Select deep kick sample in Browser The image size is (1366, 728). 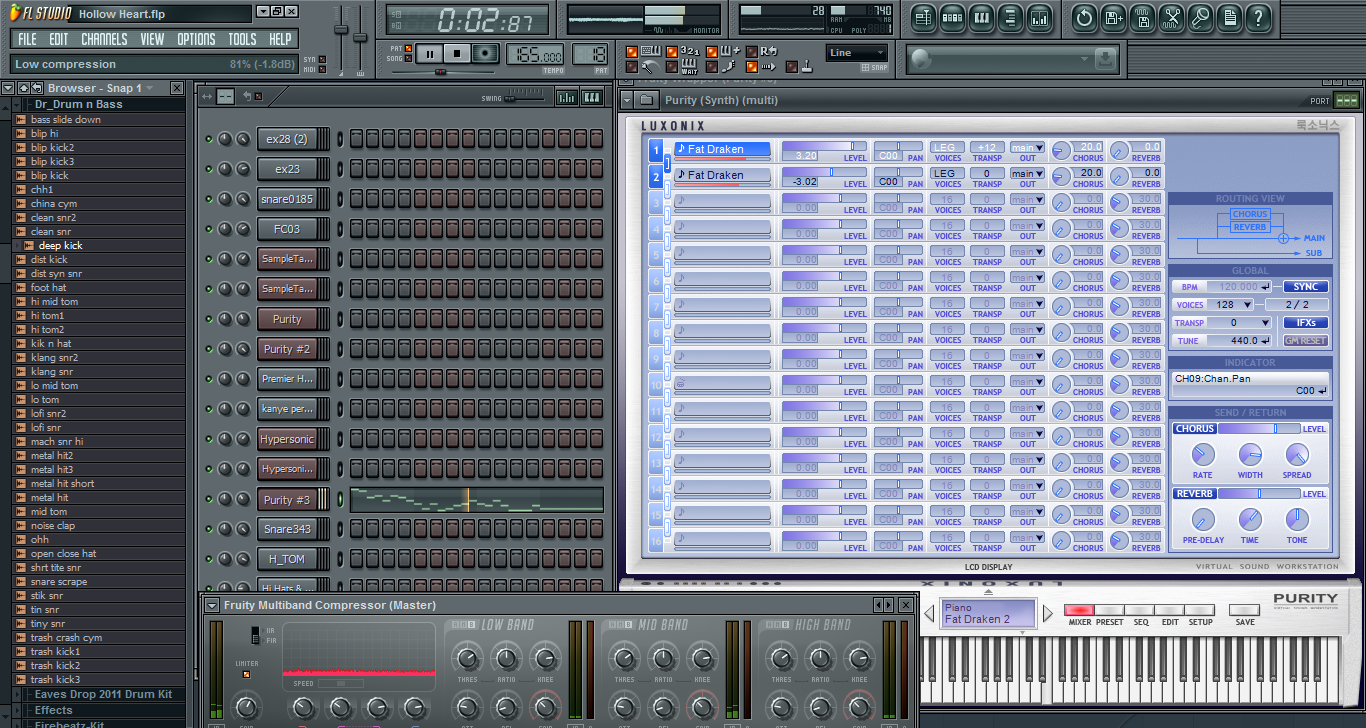(60, 245)
